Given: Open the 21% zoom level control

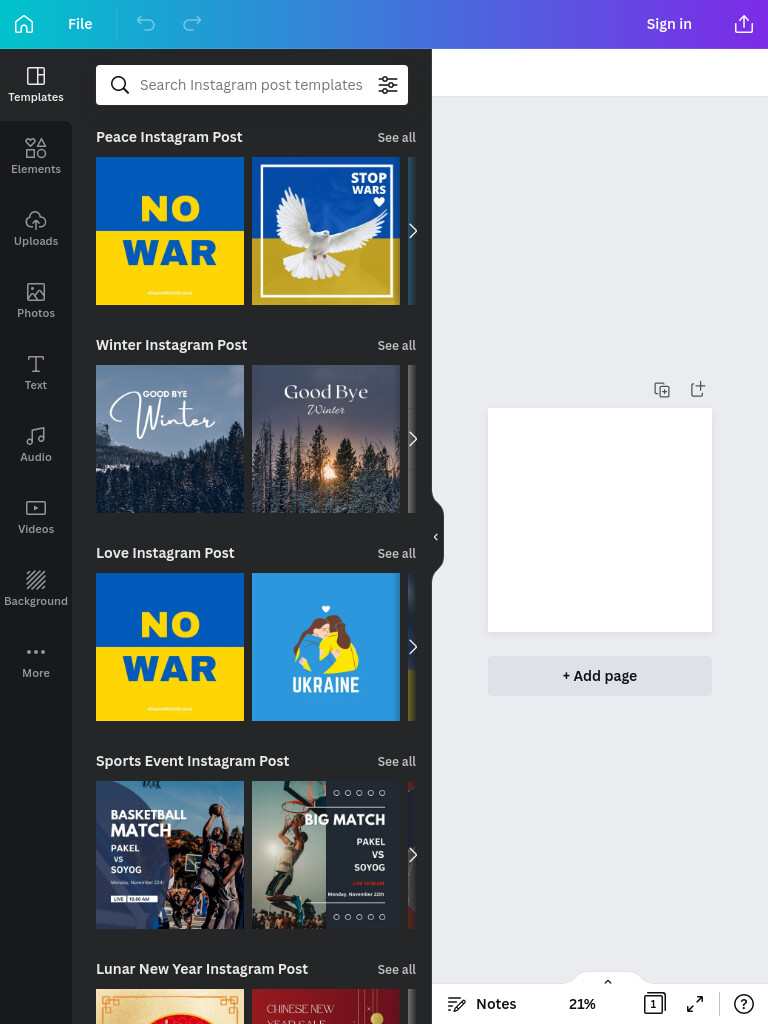Looking at the screenshot, I should (582, 1004).
